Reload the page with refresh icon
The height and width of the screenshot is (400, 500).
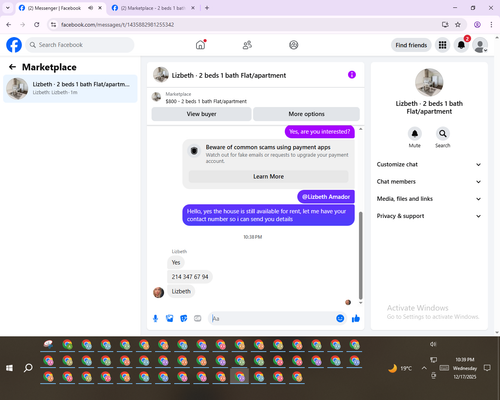[x=37, y=25]
